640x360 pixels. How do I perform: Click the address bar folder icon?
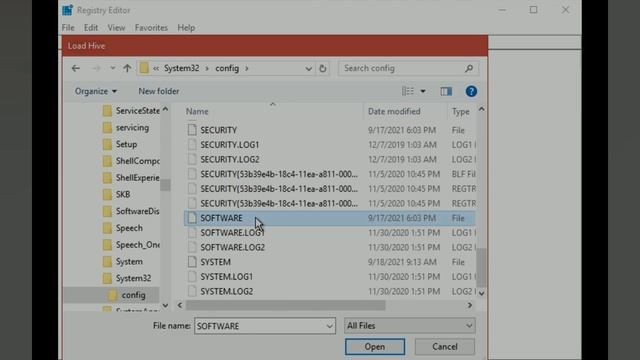coord(144,68)
